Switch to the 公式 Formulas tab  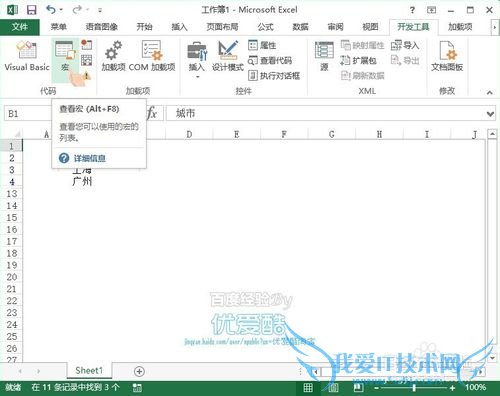coord(265,27)
